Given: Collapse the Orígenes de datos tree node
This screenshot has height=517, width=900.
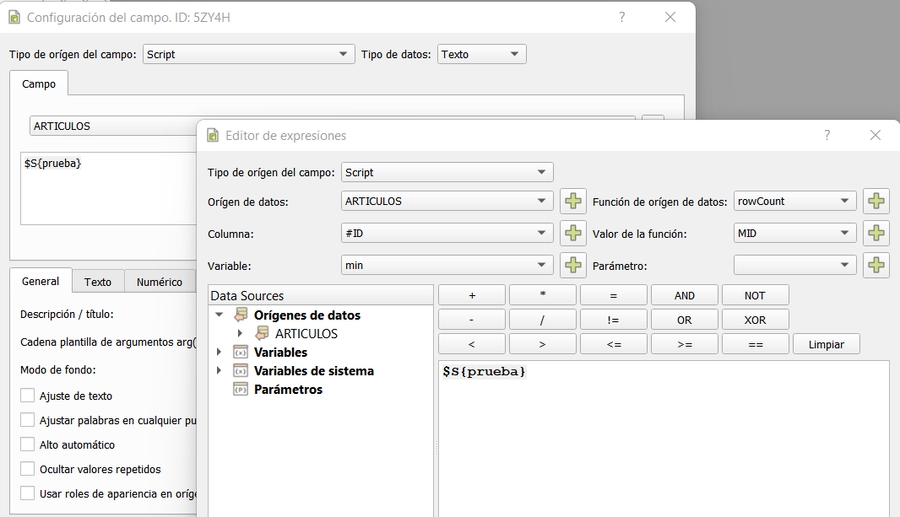Looking at the screenshot, I should point(220,315).
